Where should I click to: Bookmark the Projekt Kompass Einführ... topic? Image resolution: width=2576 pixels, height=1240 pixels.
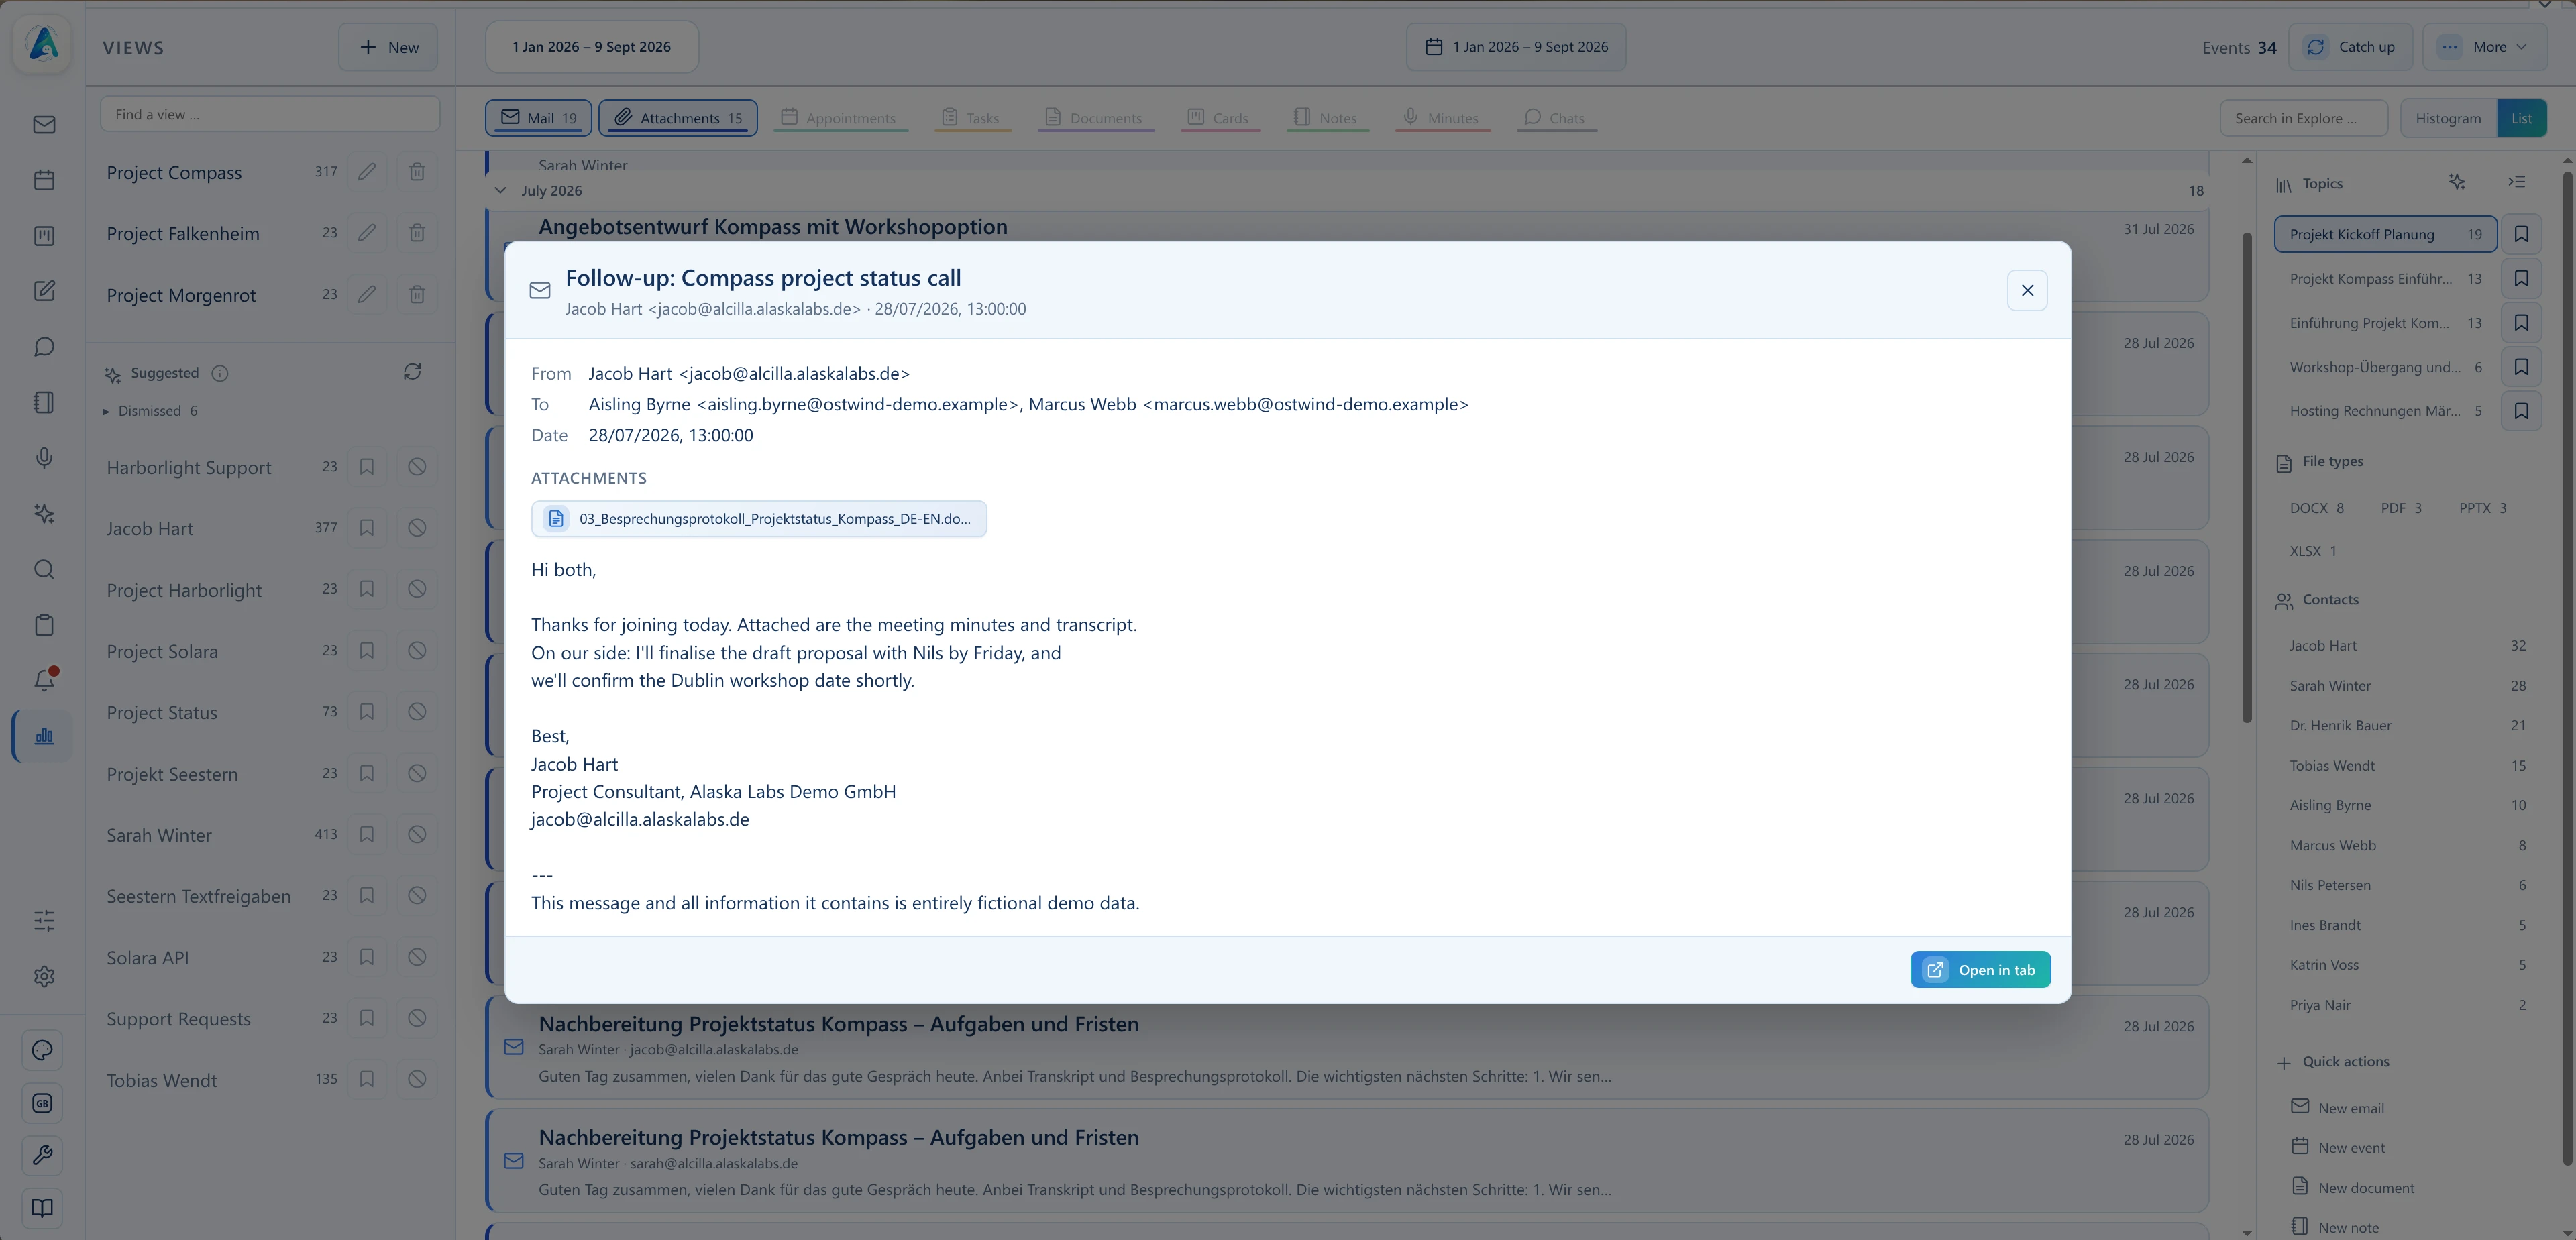pyautogui.click(x=2521, y=278)
